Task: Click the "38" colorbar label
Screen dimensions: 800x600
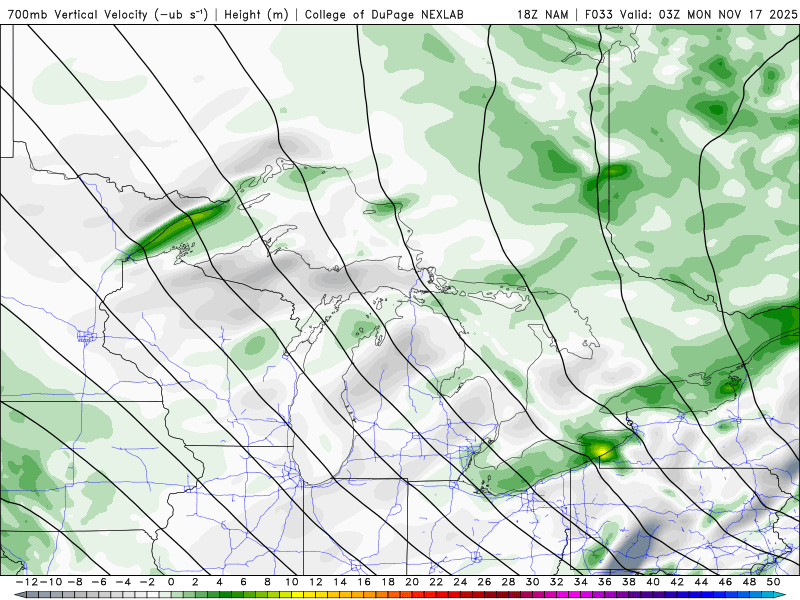Action: (x=629, y=582)
